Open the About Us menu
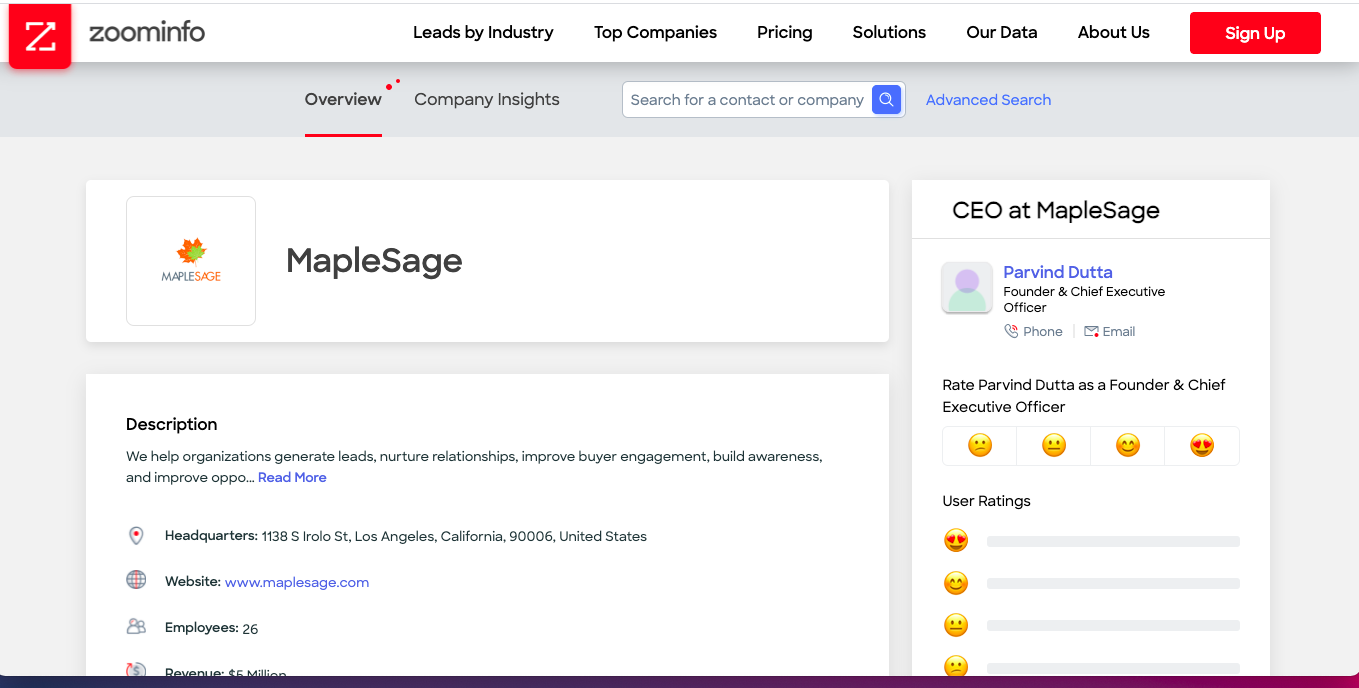This screenshot has height=688, width=1359. 1114,32
